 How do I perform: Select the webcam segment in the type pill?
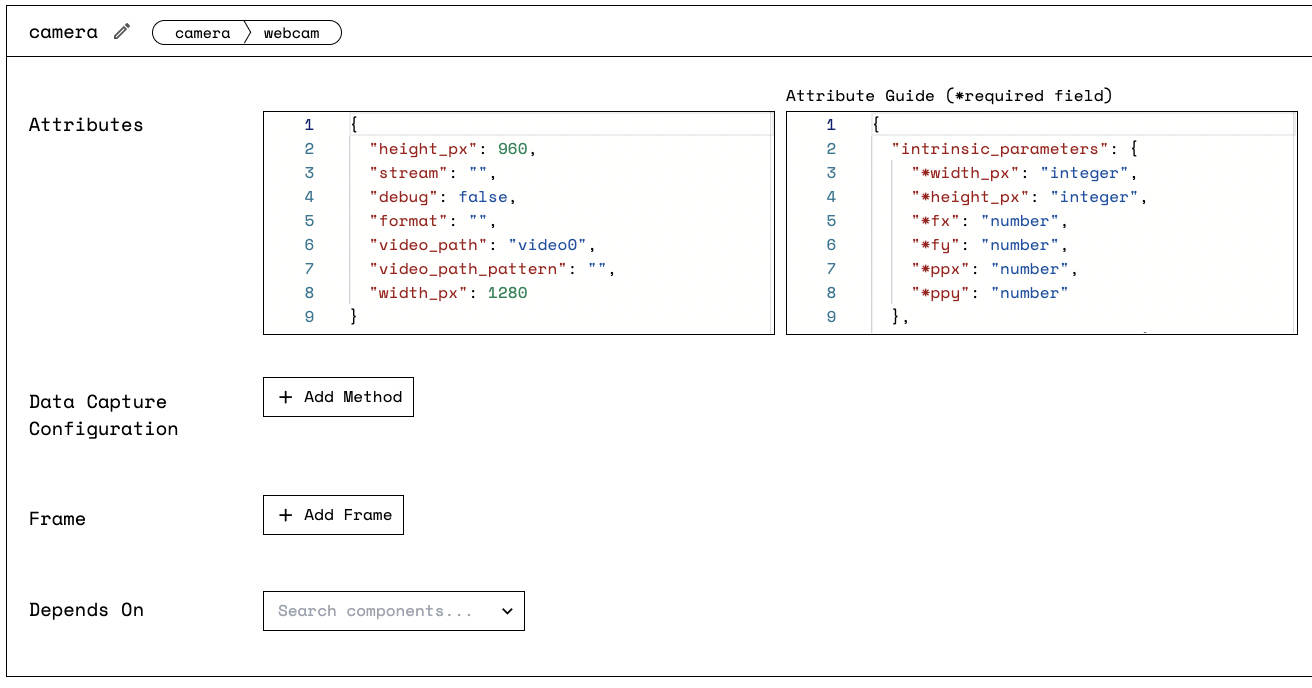point(292,33)
